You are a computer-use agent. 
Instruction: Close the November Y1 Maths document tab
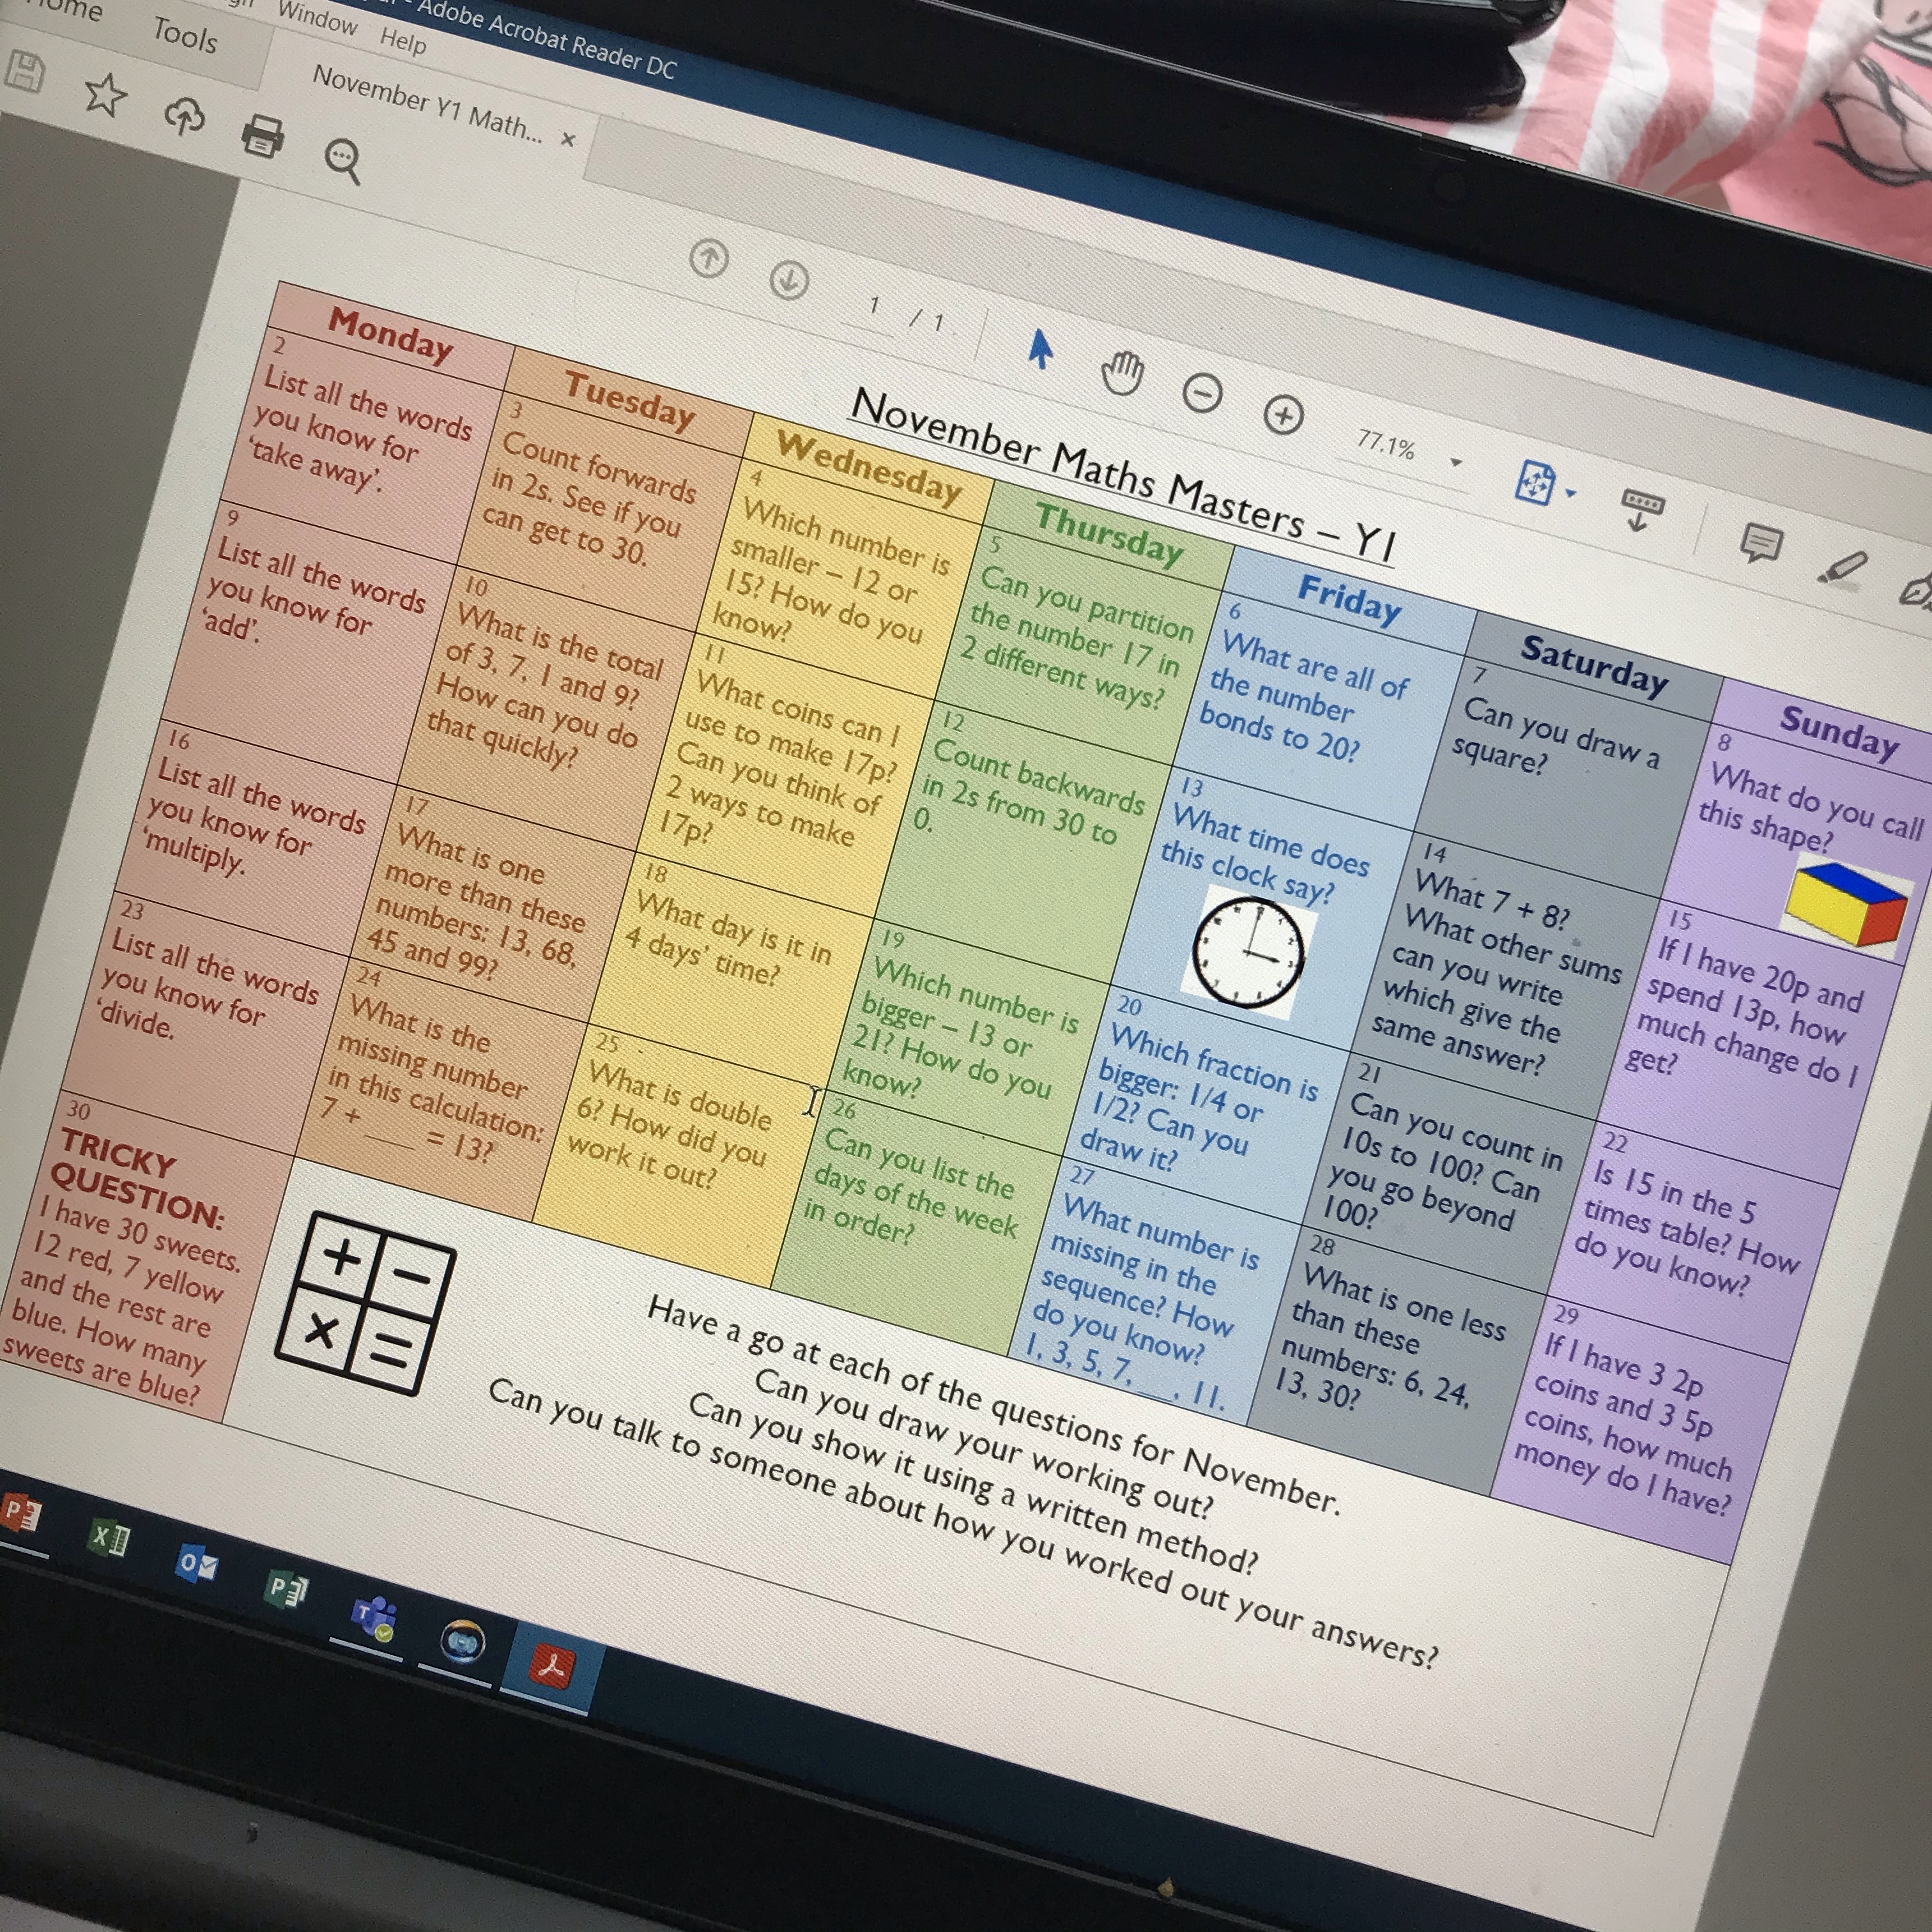[x=568, y=139]
